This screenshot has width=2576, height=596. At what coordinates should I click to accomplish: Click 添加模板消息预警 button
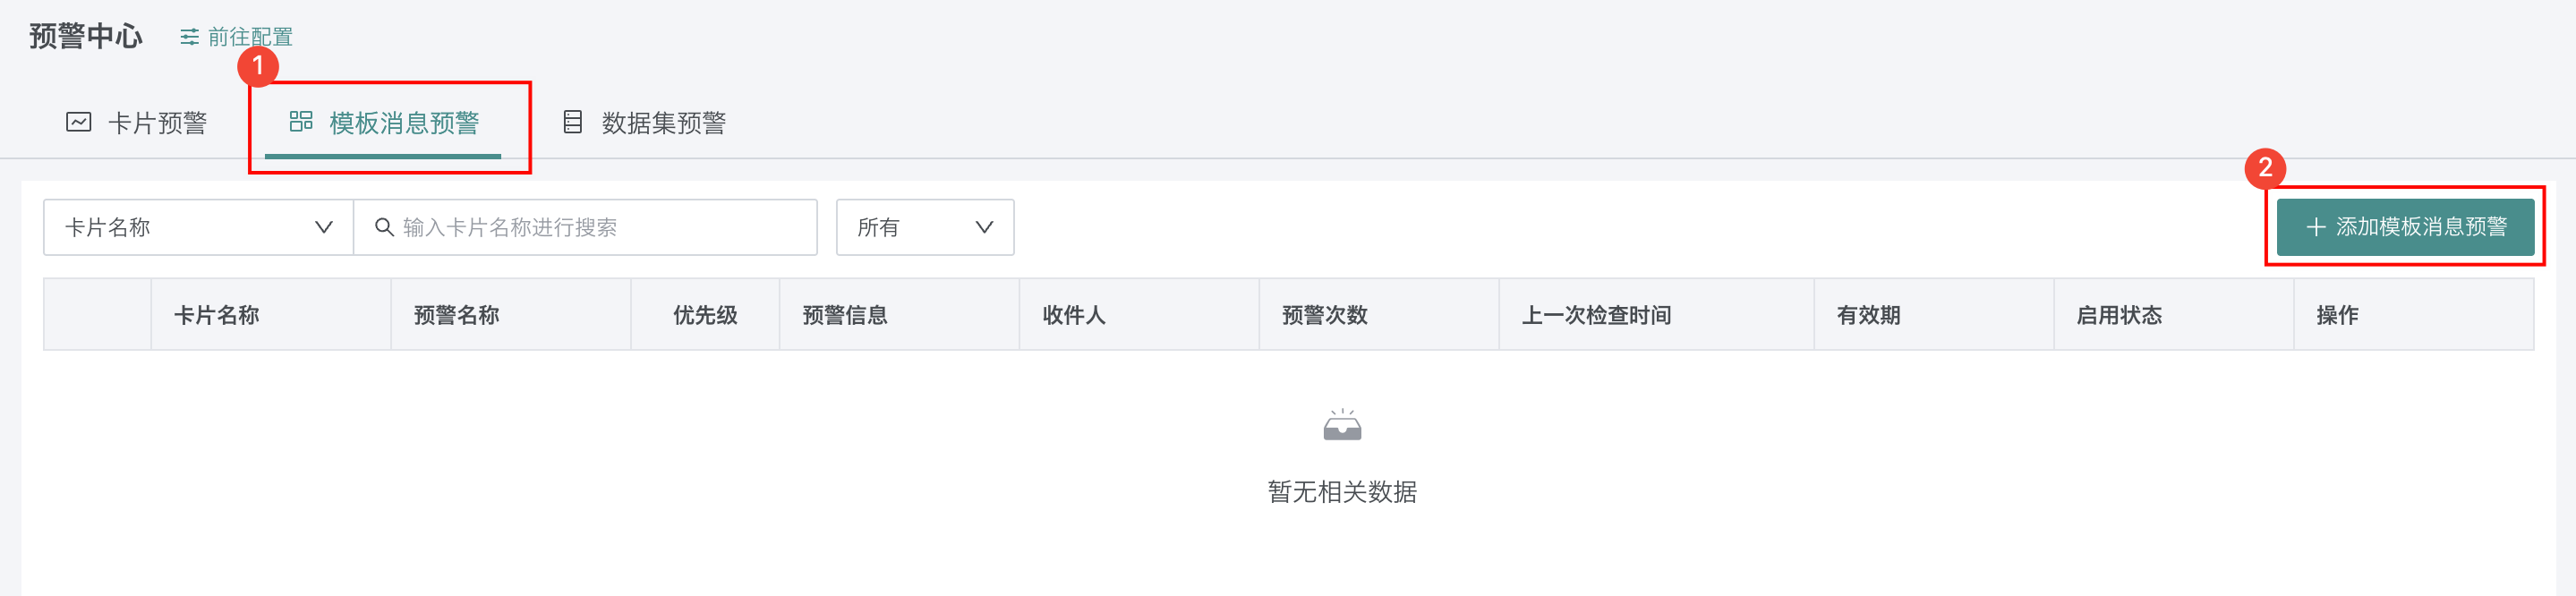click(x=2405, y=227)
